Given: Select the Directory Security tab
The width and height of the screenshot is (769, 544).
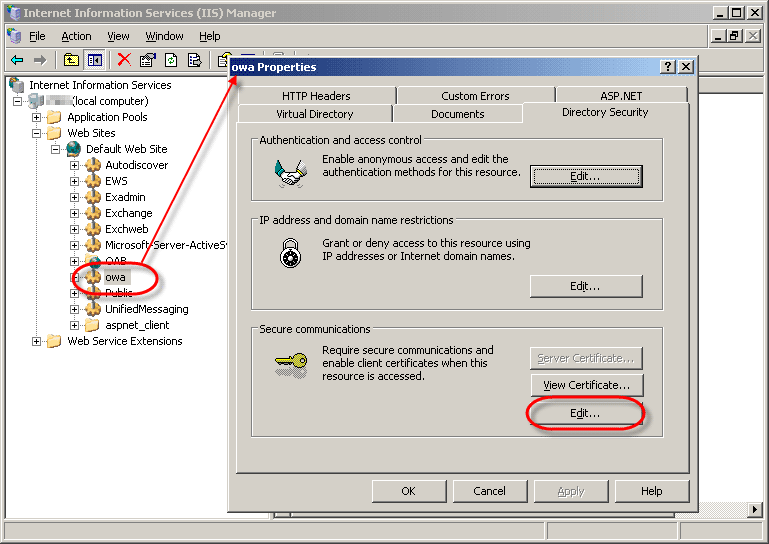Looking at the screenshot, I should (605, 112).
